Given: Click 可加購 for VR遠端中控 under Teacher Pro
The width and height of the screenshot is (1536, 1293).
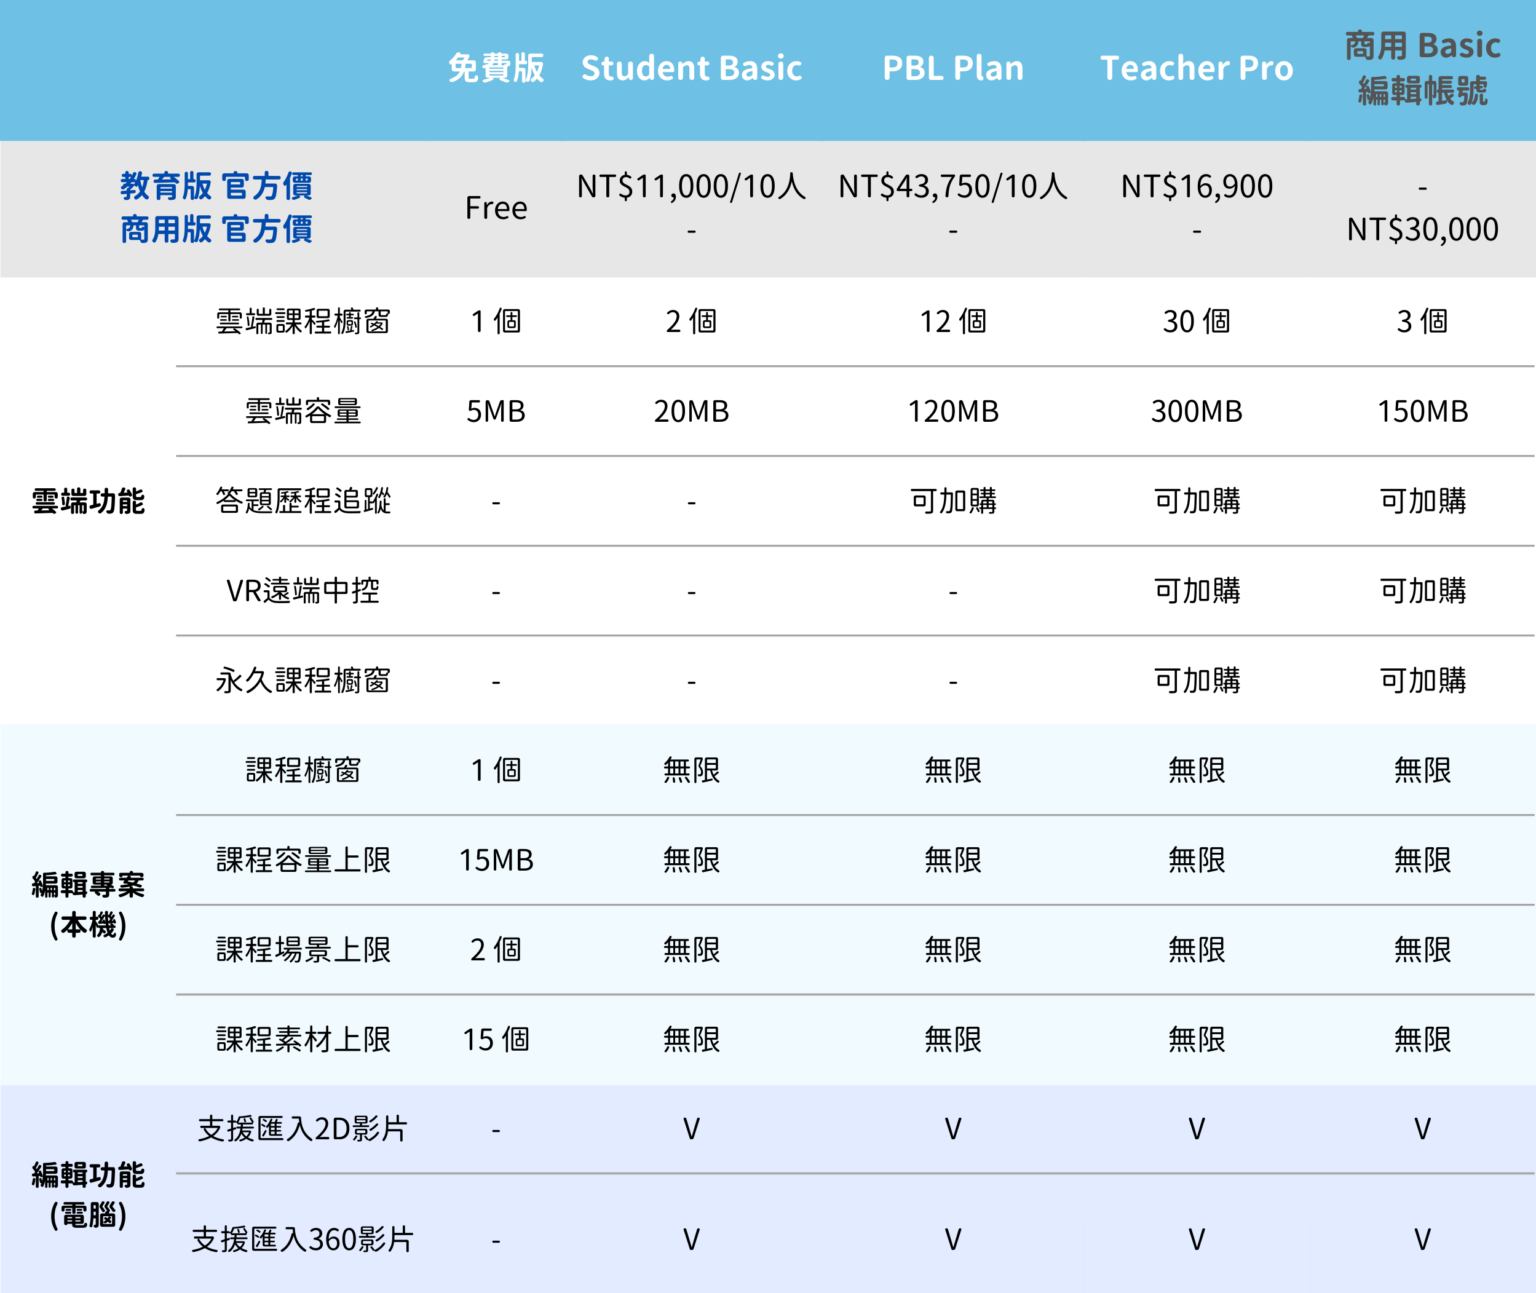Looking at the screenshot, I should (1197, 591).
